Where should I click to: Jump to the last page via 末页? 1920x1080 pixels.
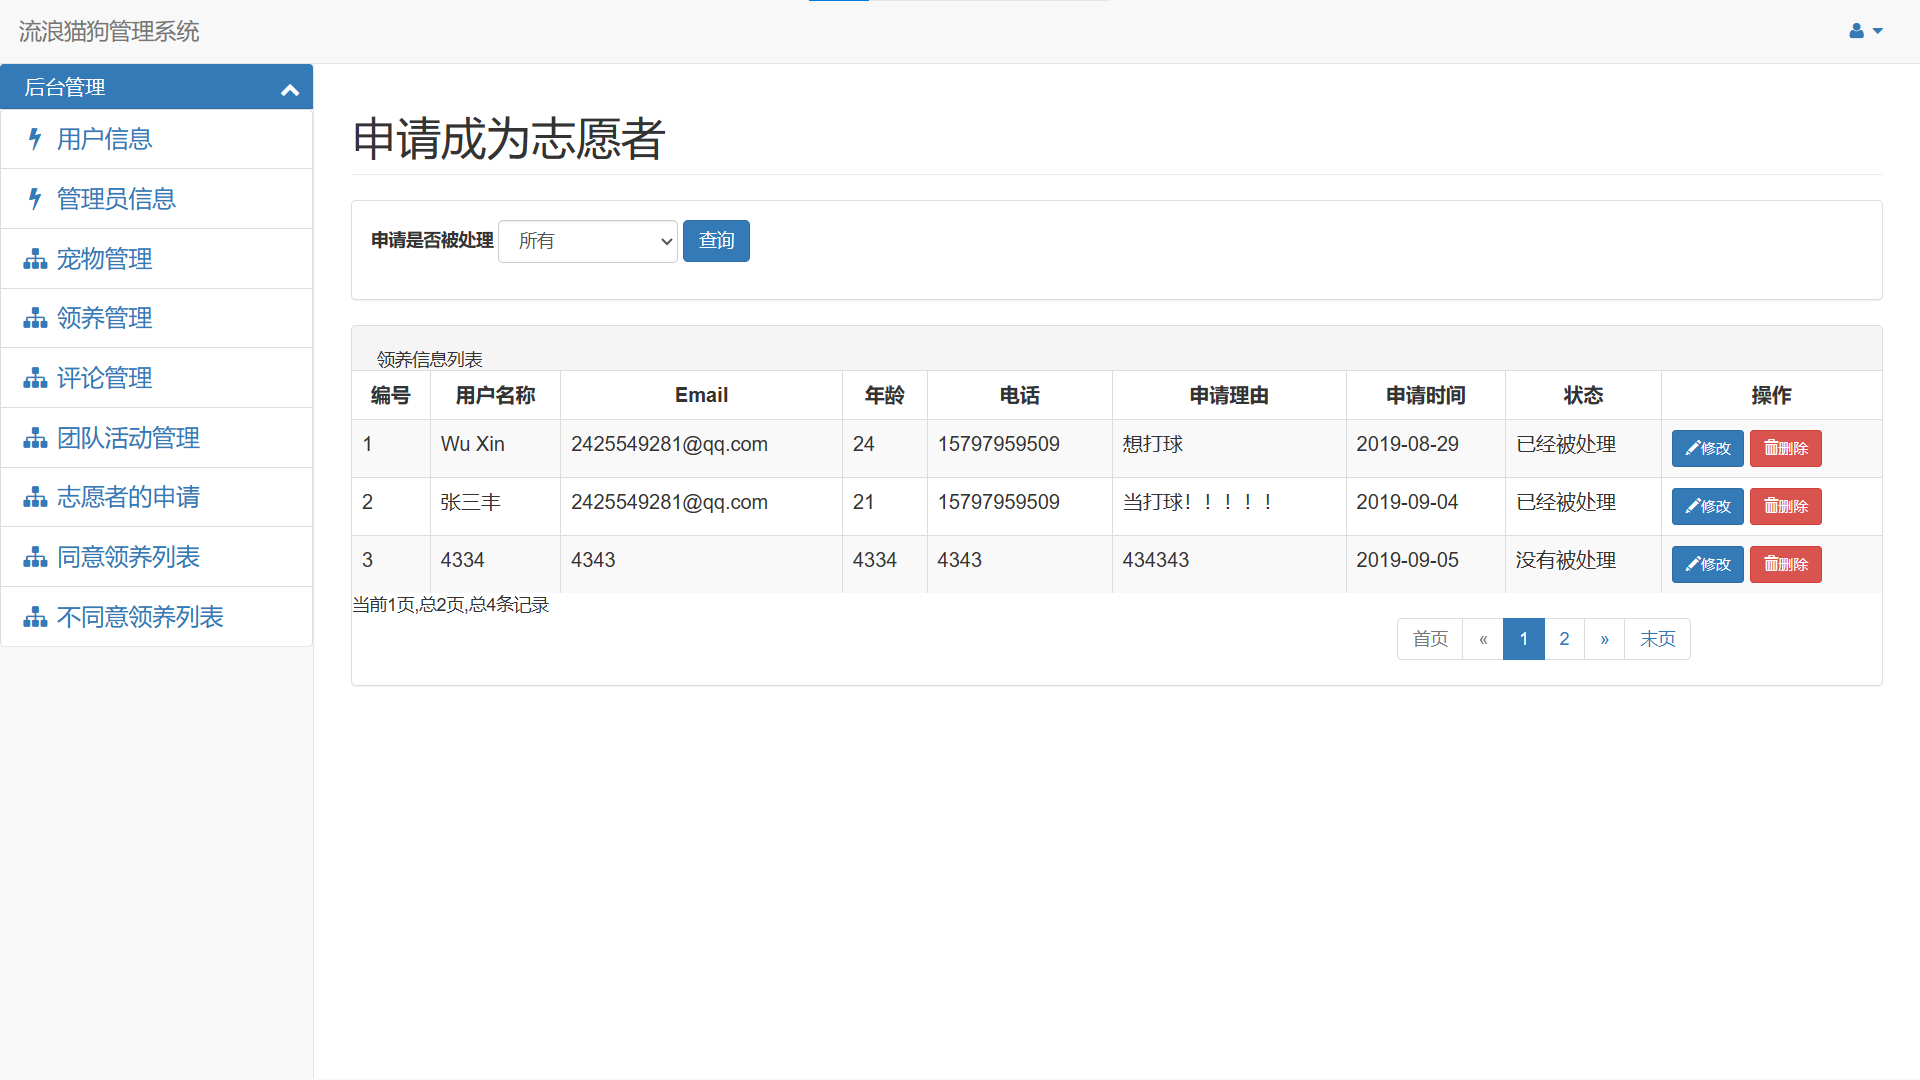pos(1657,639)
